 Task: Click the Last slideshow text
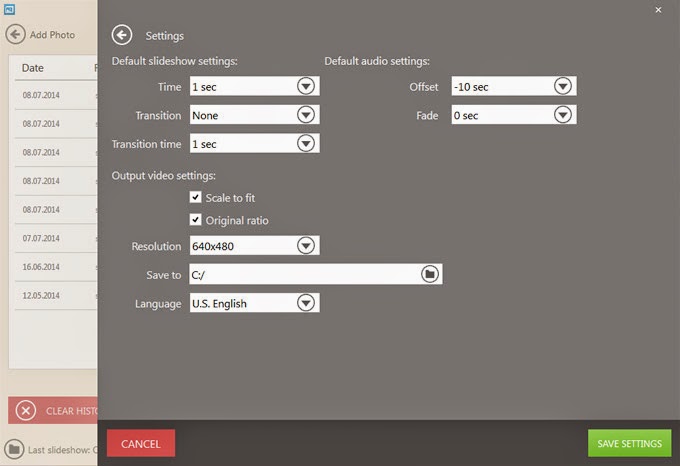pos(62,450)
